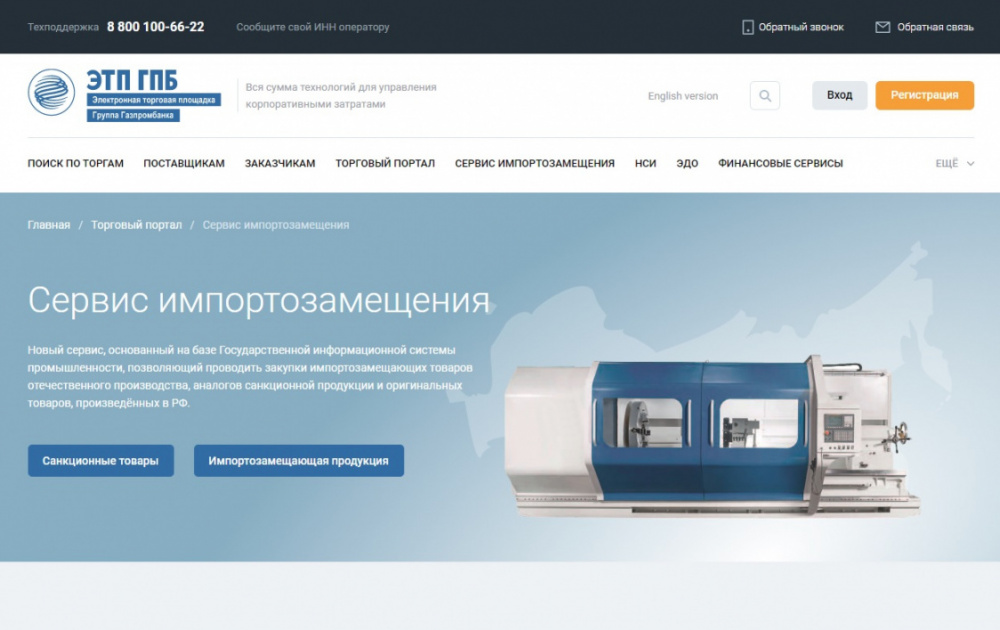
Task: Go to ЗАКАЗЧИКАМ section
Action: [x=280, y=163]
